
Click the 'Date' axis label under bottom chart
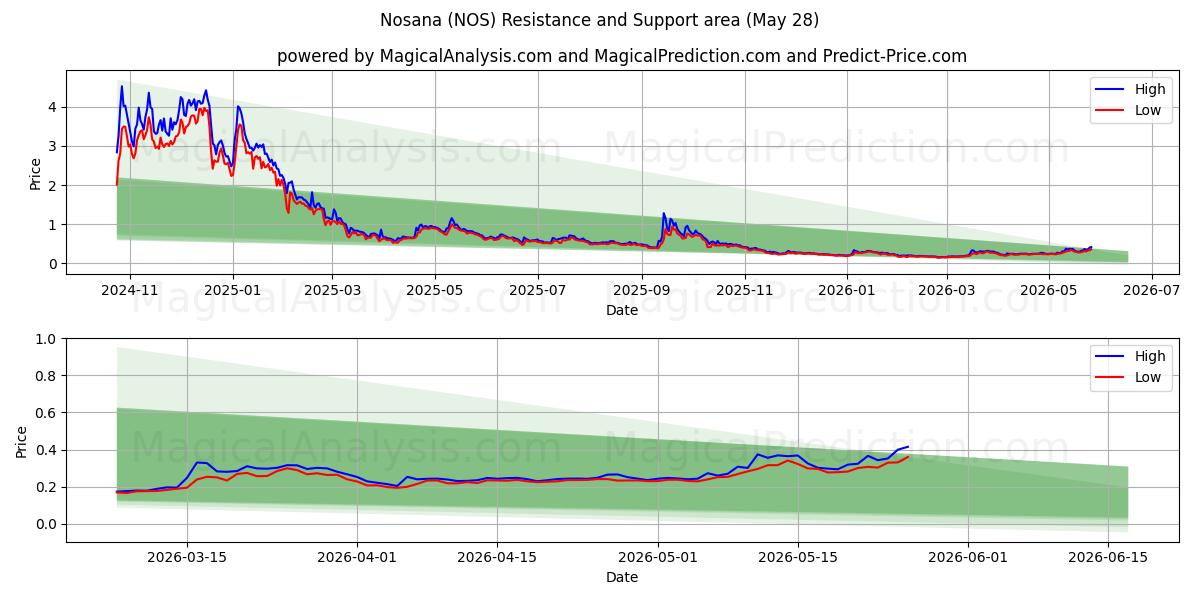(x=621, y=577)
